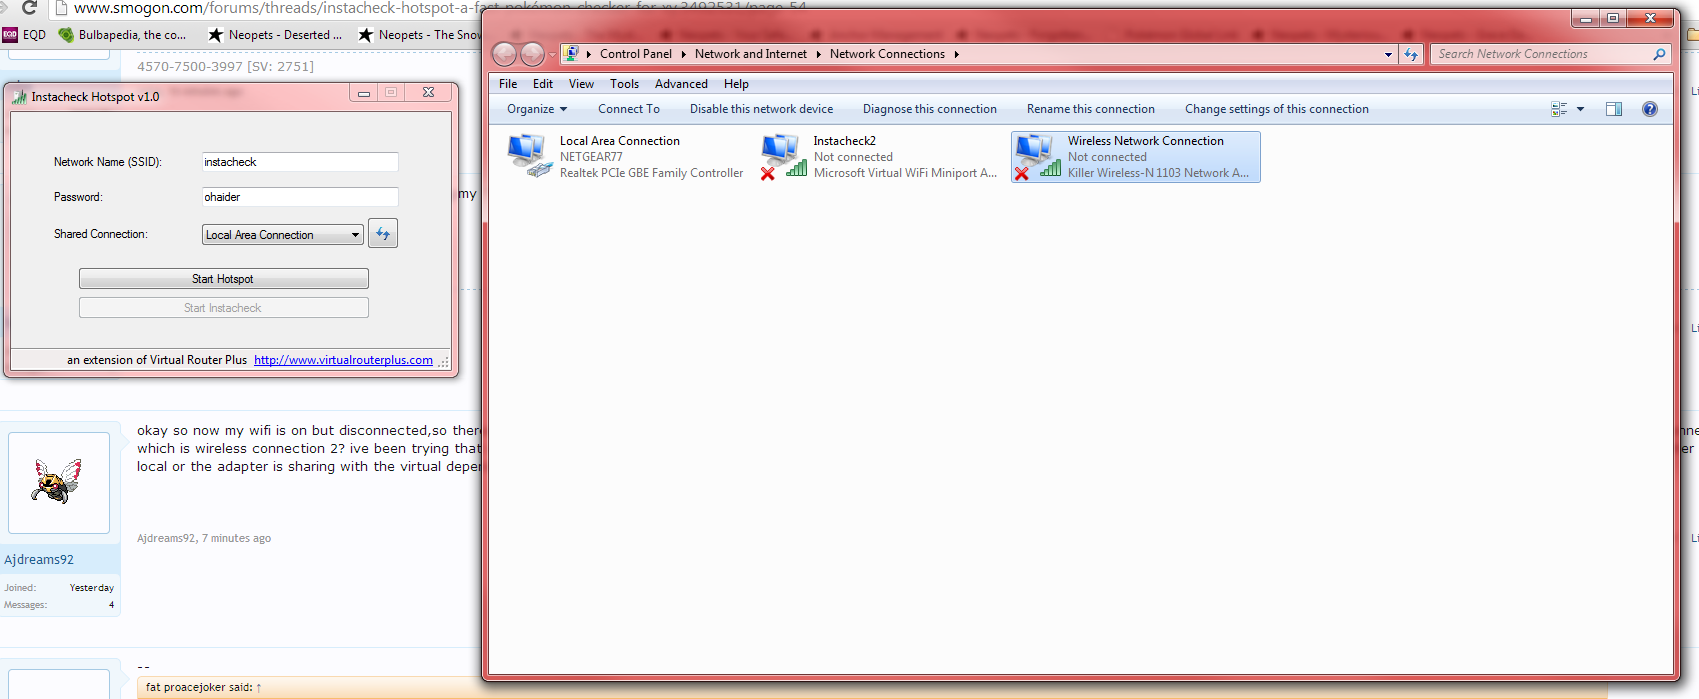Click the Start Hotspot button

pyautogui.click(x=224, y=279)
